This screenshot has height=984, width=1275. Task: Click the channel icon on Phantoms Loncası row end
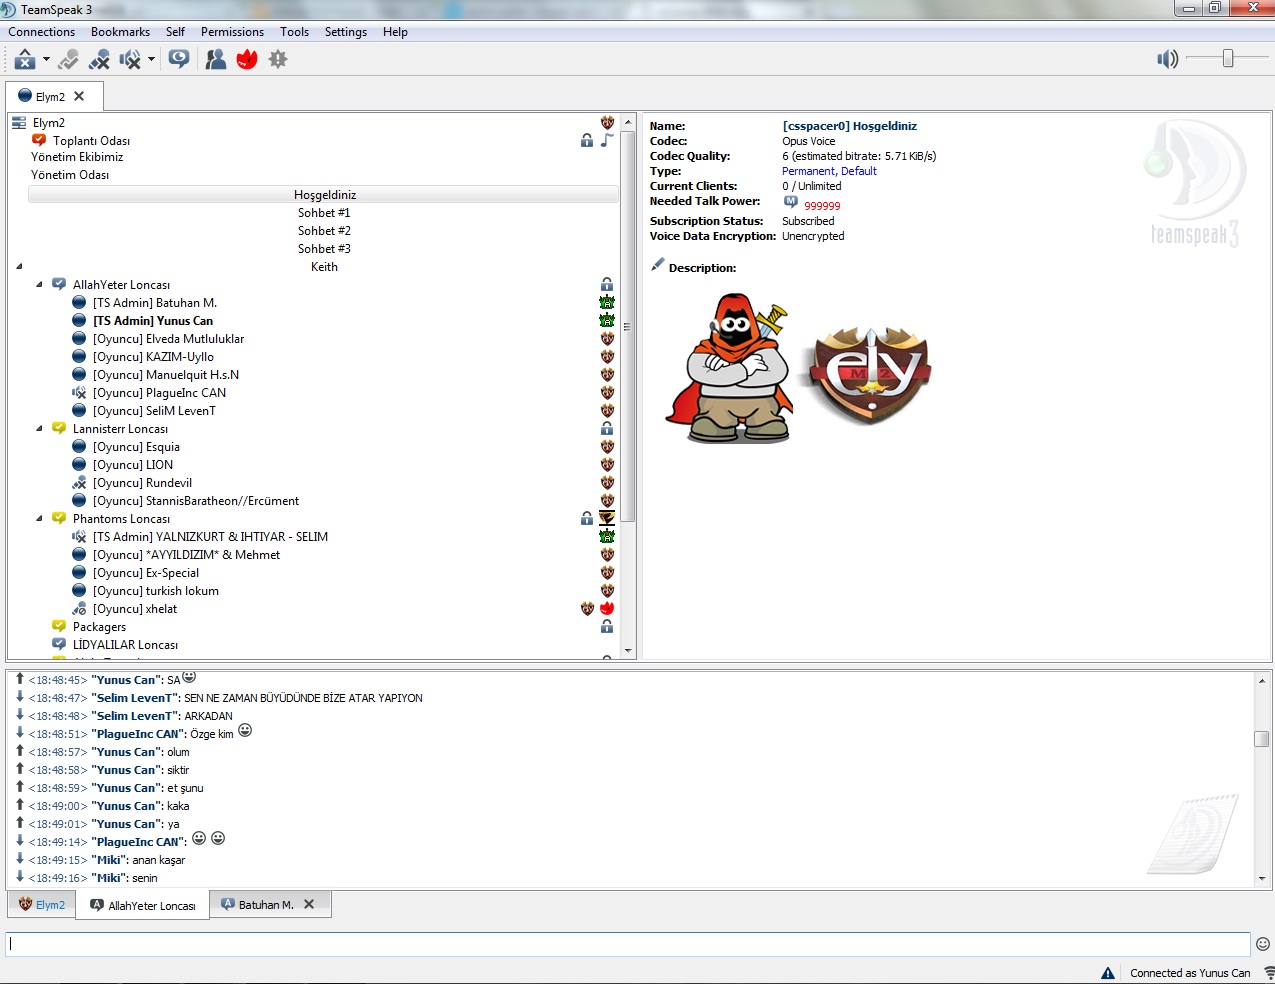pos(607,519)
